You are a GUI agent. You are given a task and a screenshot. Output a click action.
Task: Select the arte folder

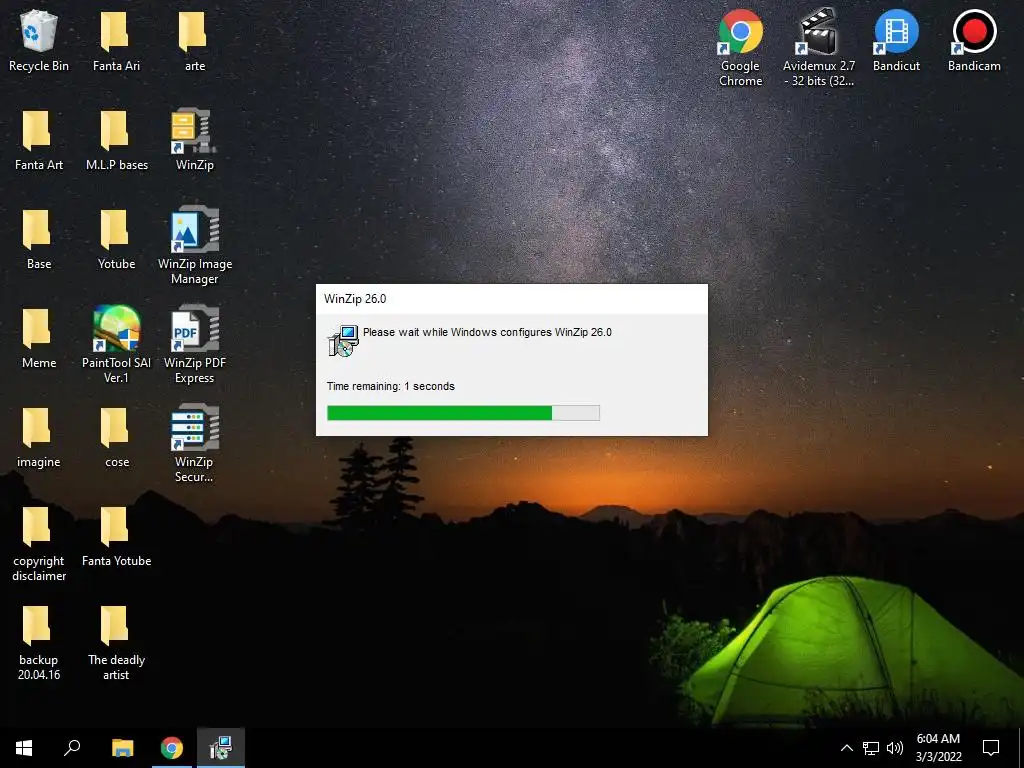(x=194, y=40)
